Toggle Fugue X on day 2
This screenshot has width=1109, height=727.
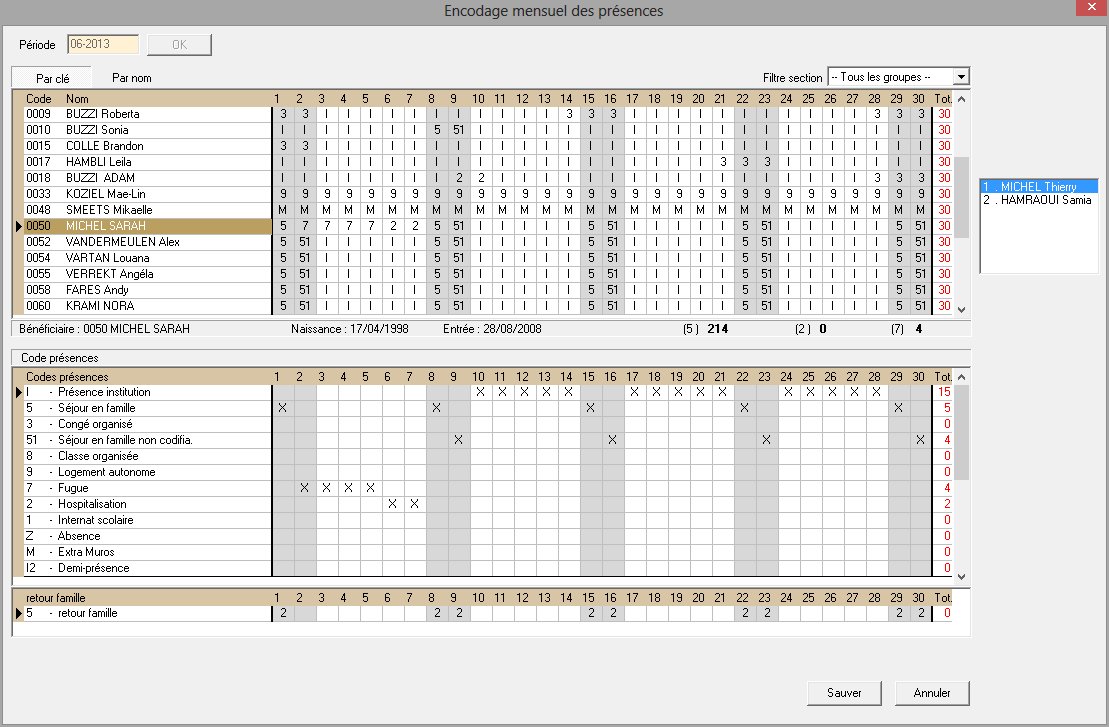click(x=305, y=488)
